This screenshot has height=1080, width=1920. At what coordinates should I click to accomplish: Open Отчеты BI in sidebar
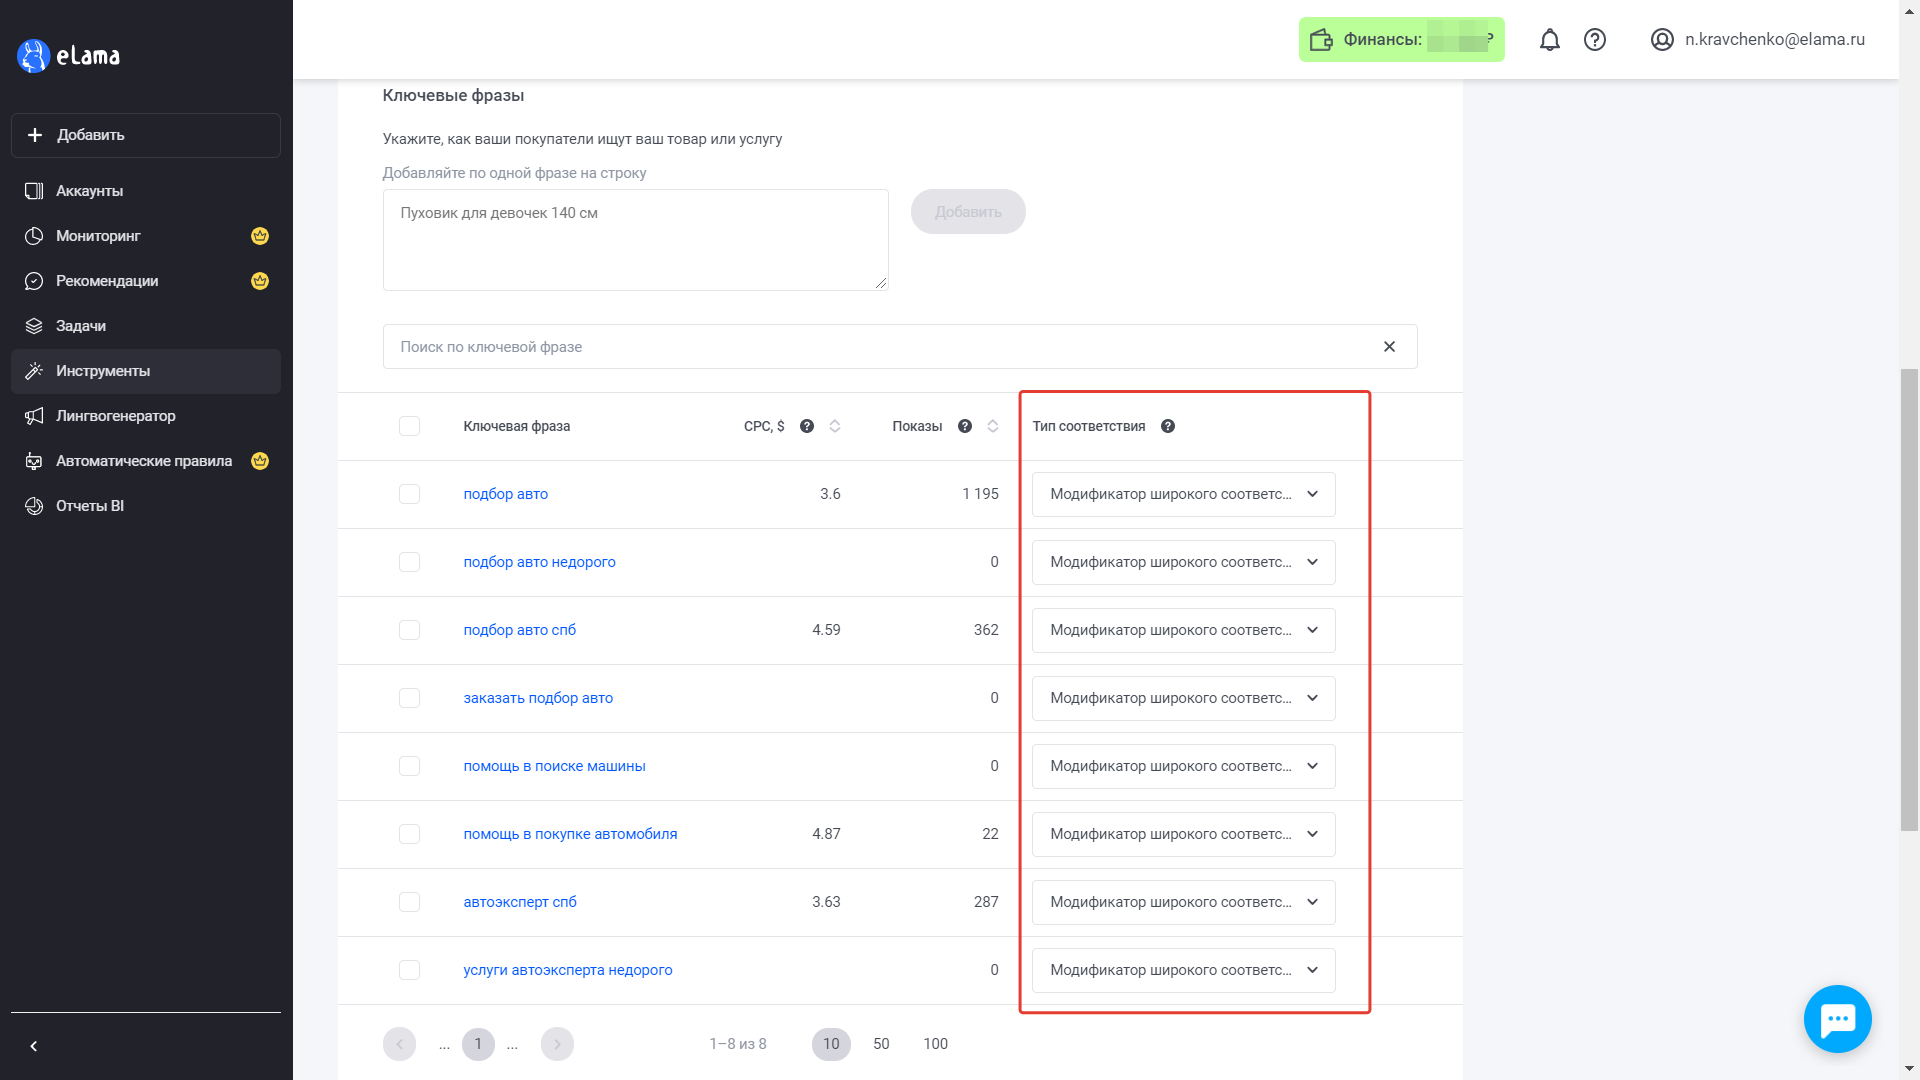[x=146, y=506]
